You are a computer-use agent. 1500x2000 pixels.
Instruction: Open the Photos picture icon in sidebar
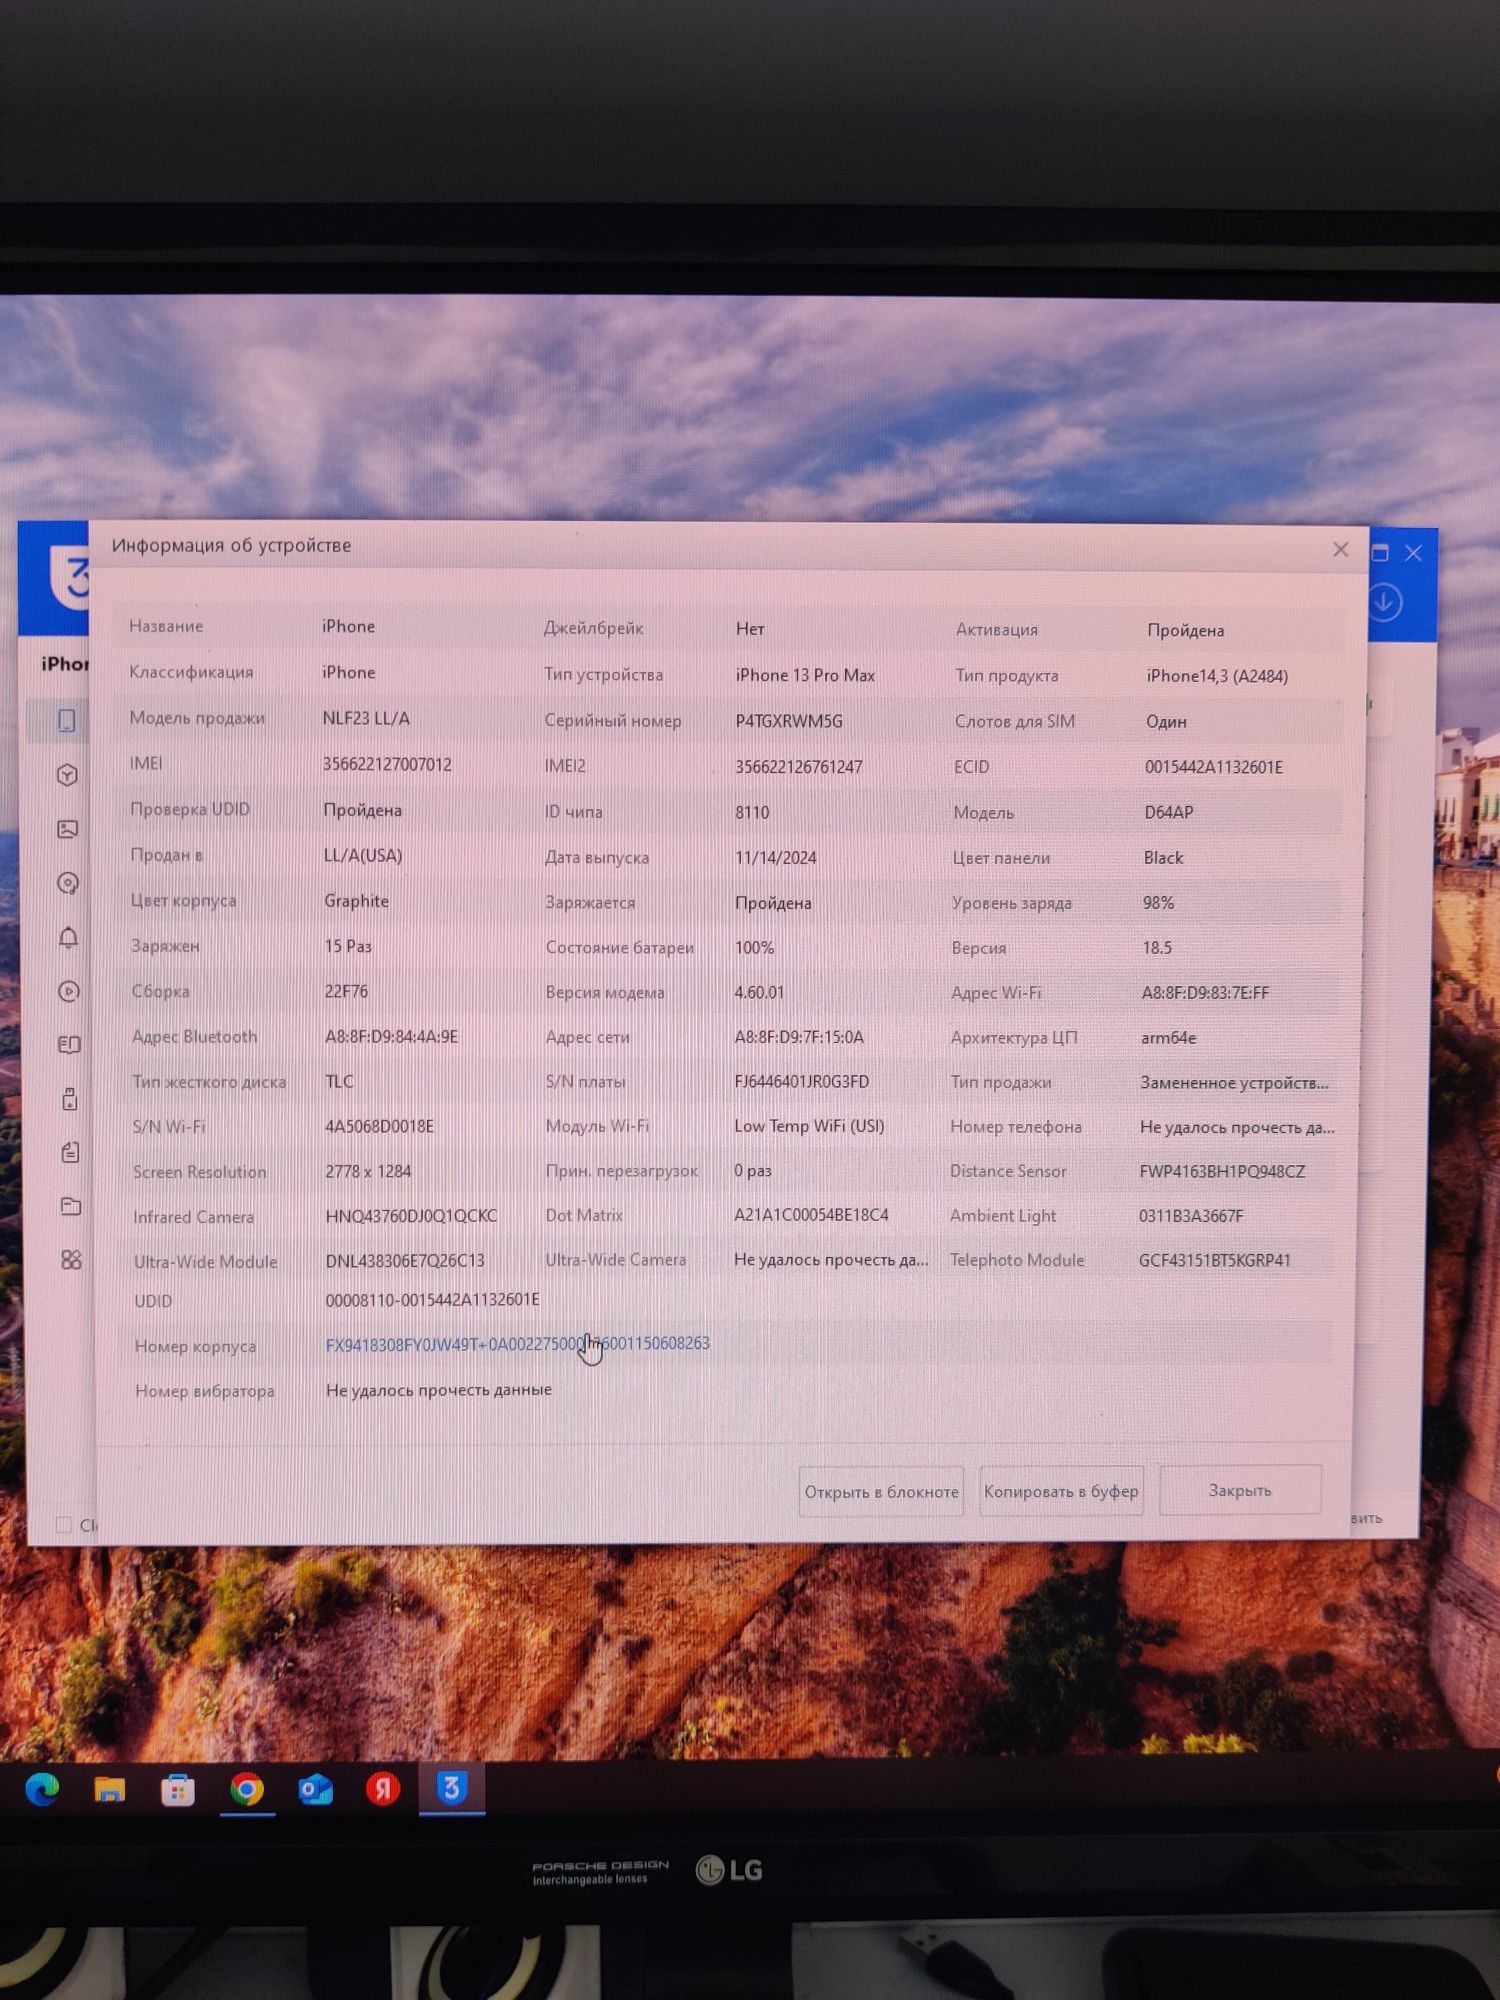(x=68, y=829)
